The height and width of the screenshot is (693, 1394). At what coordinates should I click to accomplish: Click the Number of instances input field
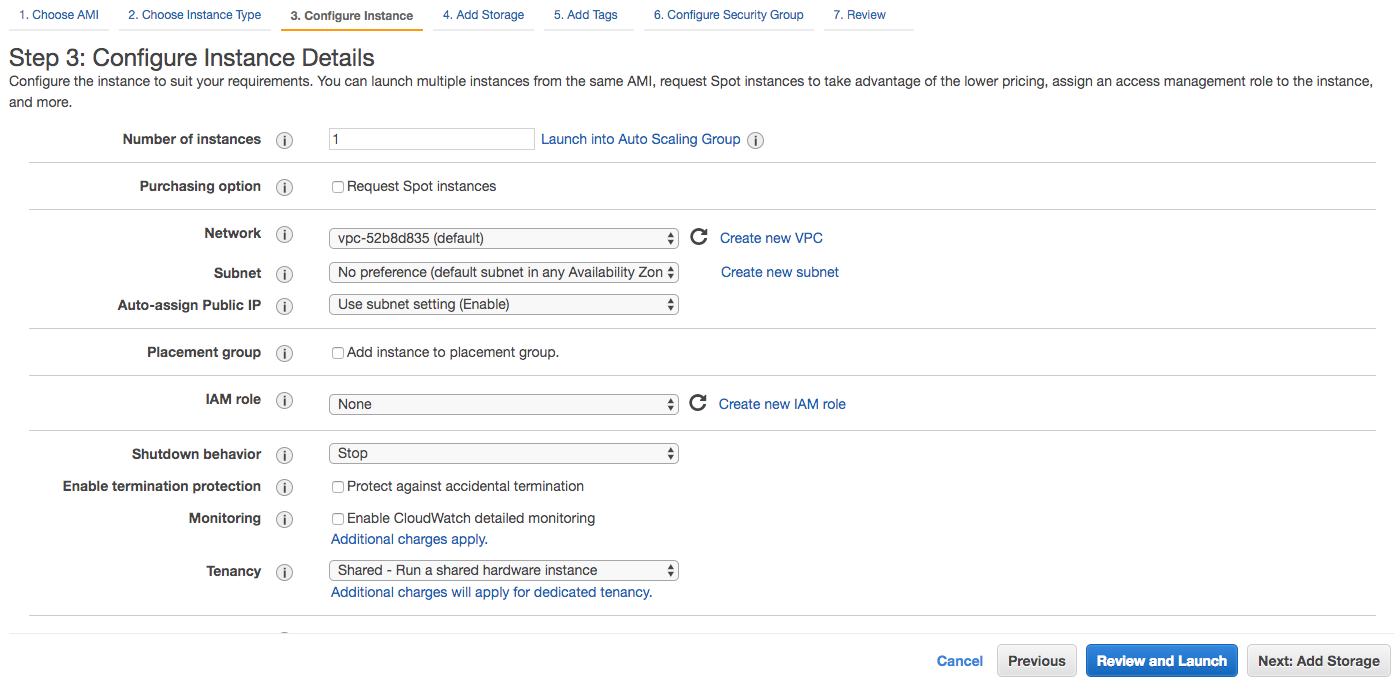(431, 139)
